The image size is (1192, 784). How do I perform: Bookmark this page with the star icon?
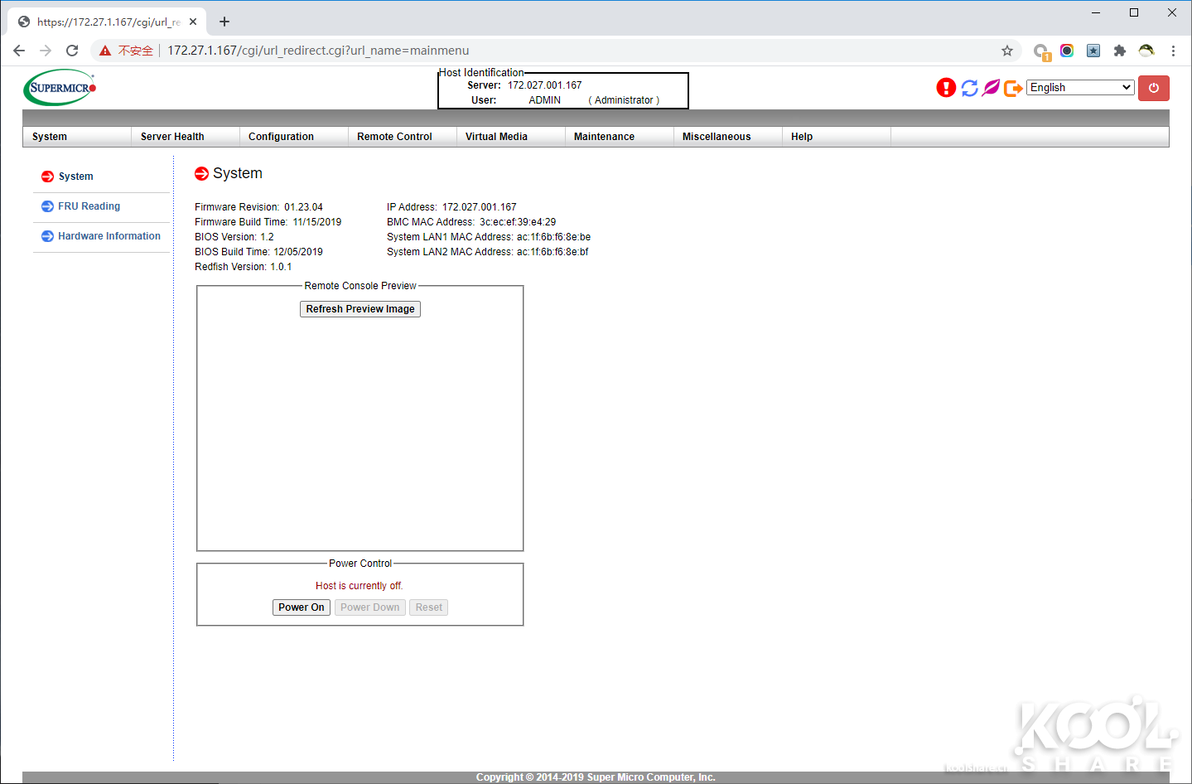coord(1007,51)
